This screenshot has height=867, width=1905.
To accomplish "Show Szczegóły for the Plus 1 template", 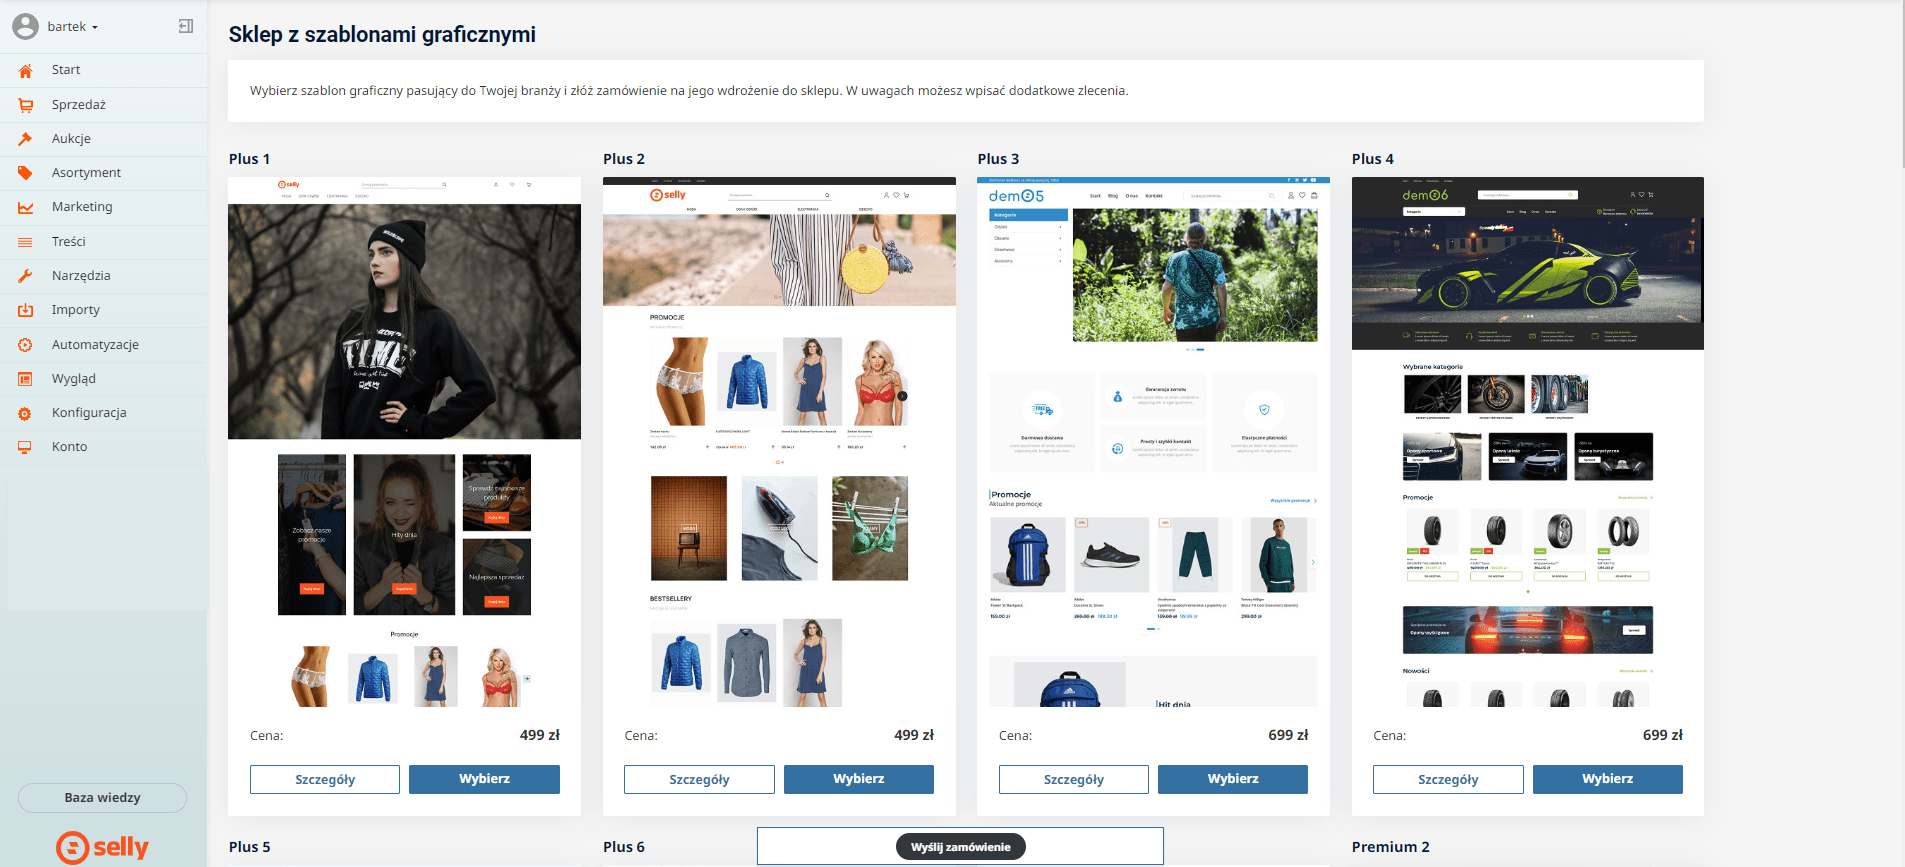I will (x=325, y=779).
